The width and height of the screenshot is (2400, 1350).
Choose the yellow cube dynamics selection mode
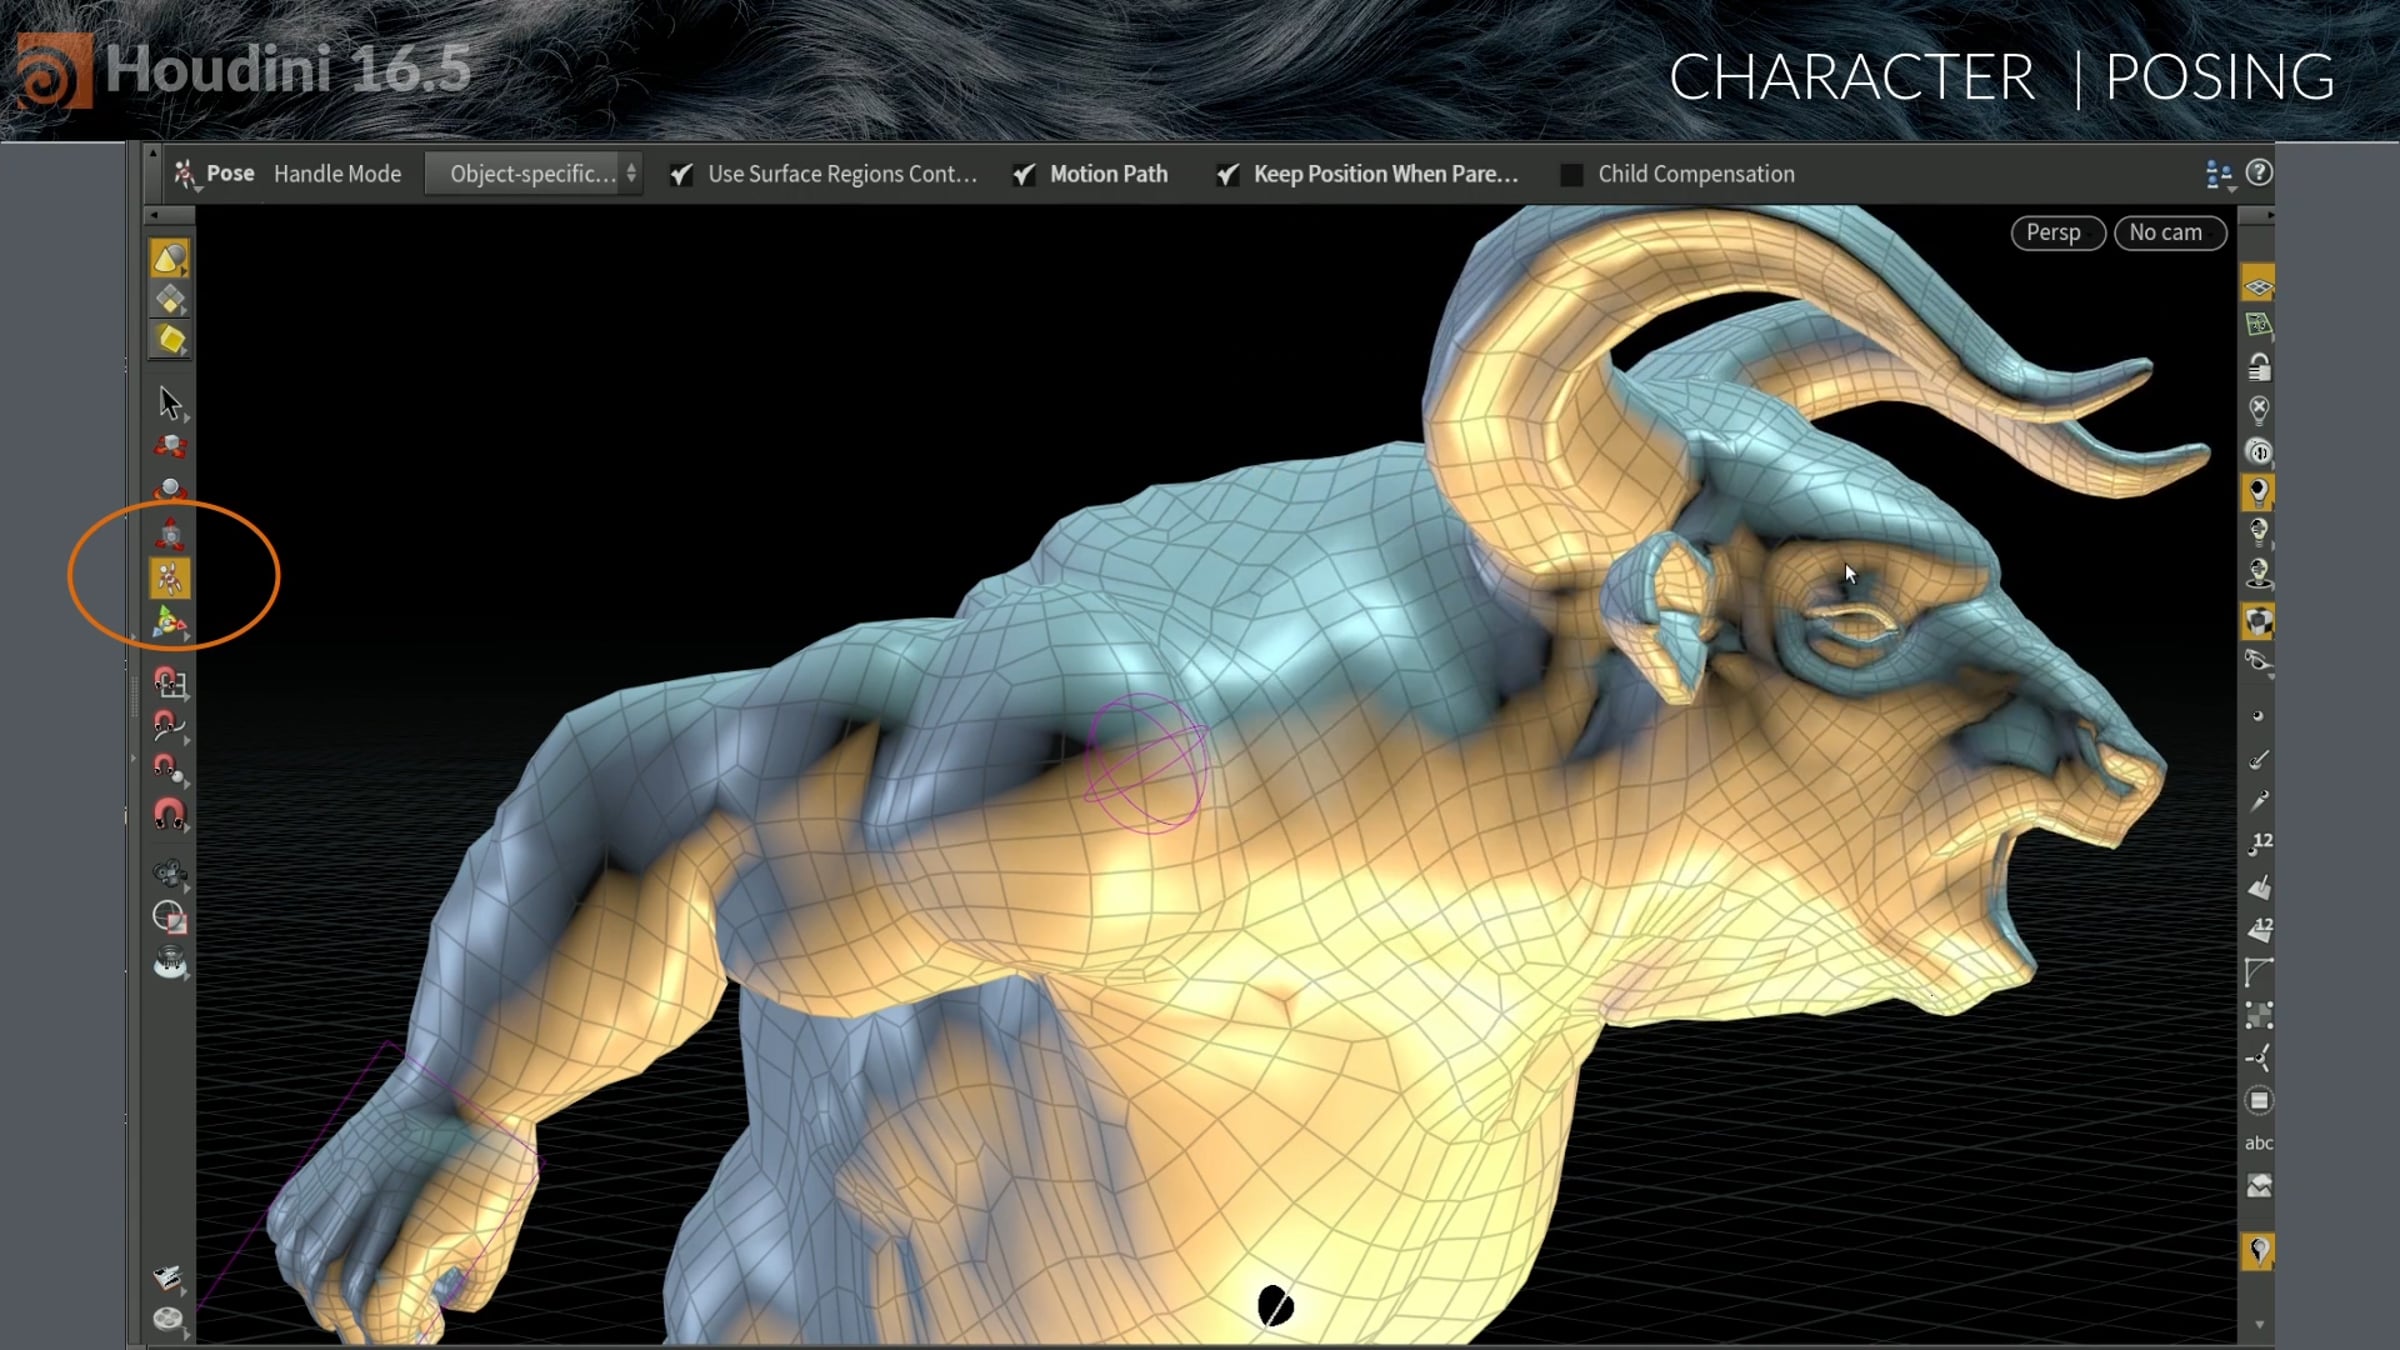[170, 340]
